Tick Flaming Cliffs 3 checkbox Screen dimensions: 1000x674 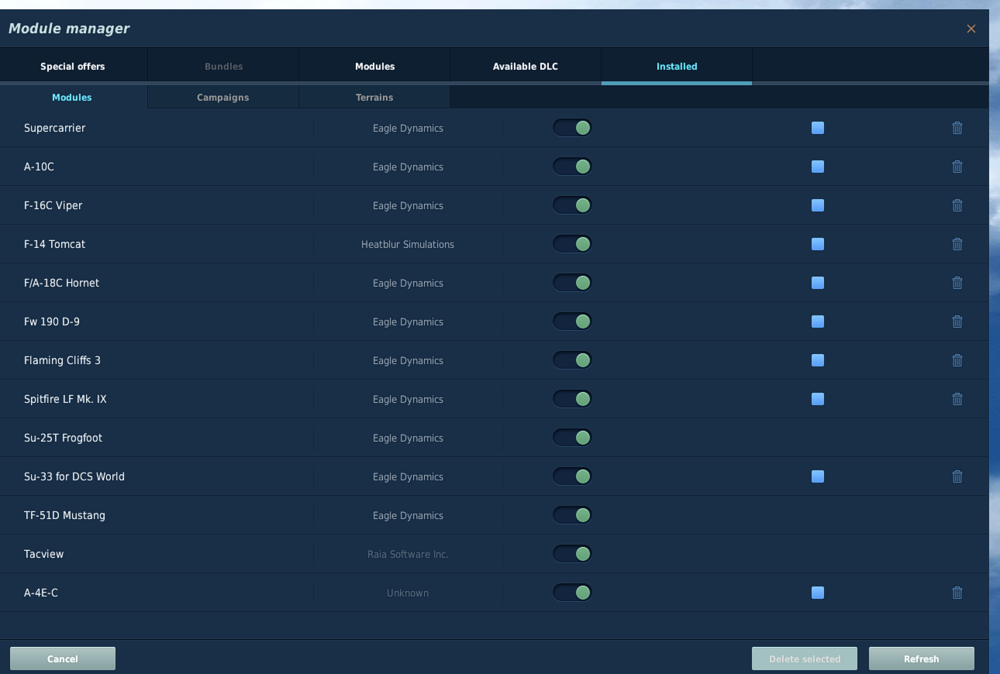[818, 360]
